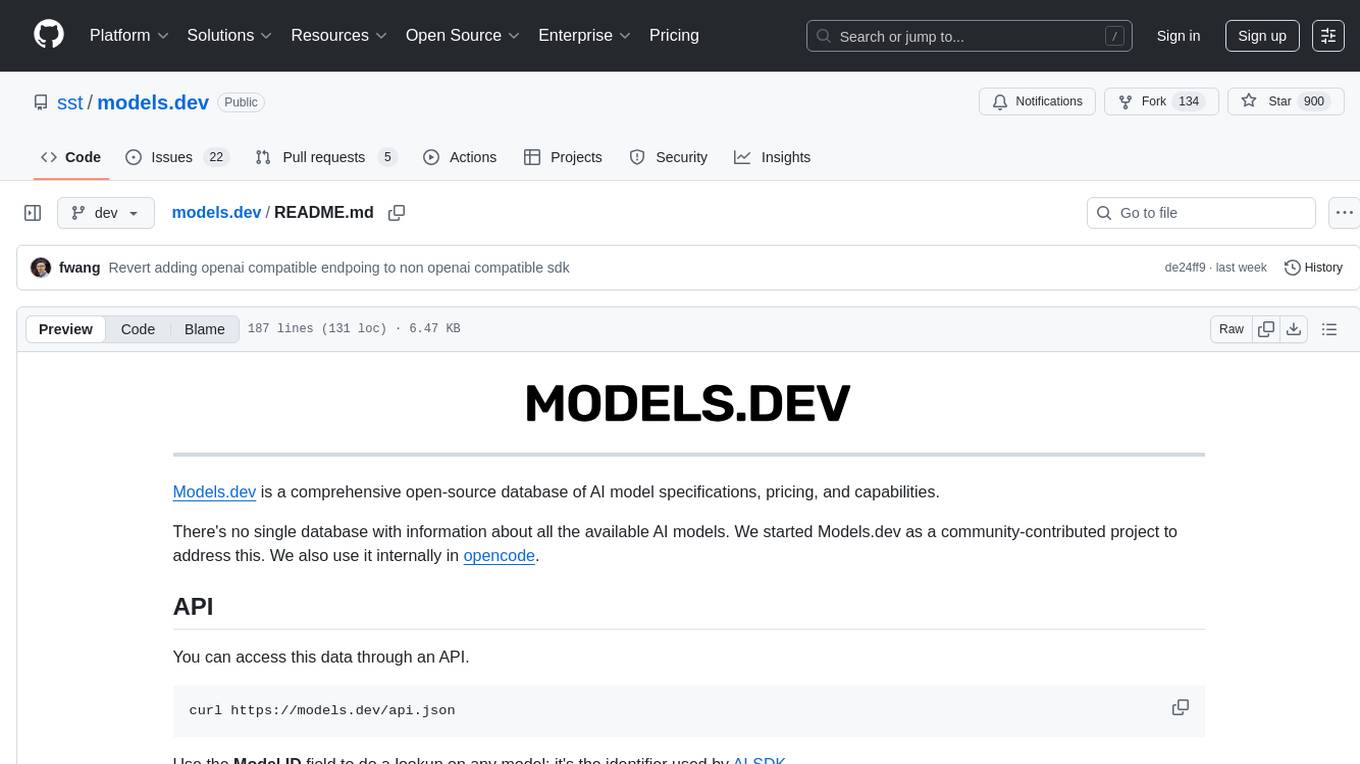Viewport: 1360px width, 764px height.
Task: Click the MODELS.DEV title heading
Action: tap(688, 404)
